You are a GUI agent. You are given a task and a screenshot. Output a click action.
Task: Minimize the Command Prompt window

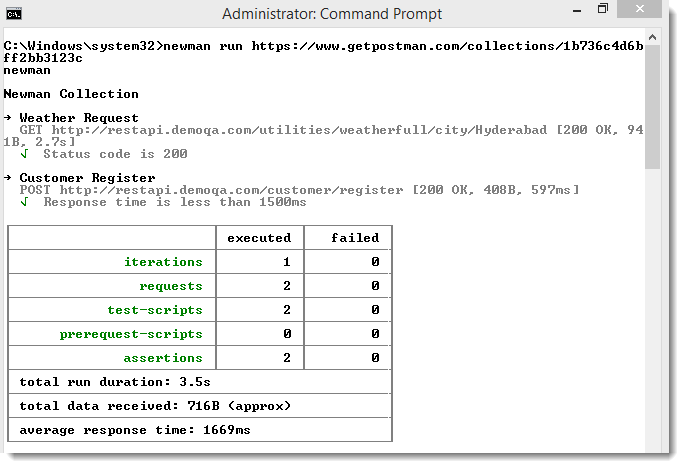click(577, 10)
